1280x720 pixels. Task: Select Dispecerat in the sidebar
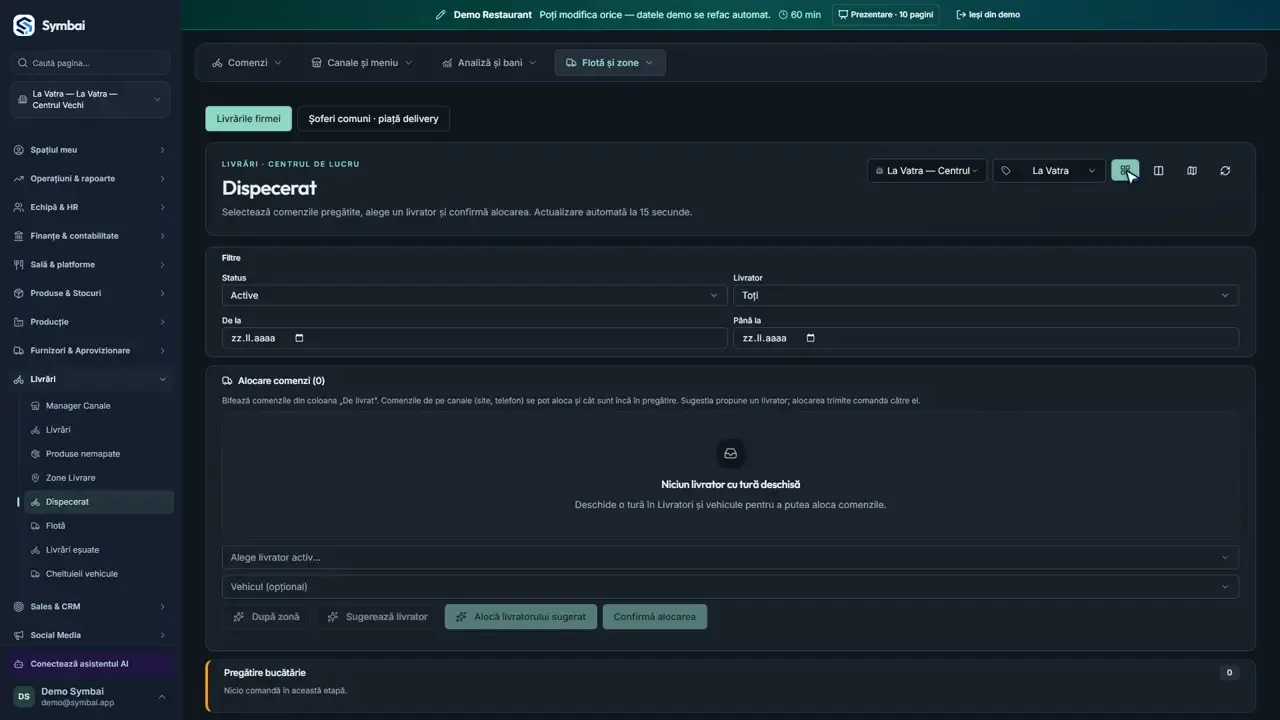coord(98,502)
